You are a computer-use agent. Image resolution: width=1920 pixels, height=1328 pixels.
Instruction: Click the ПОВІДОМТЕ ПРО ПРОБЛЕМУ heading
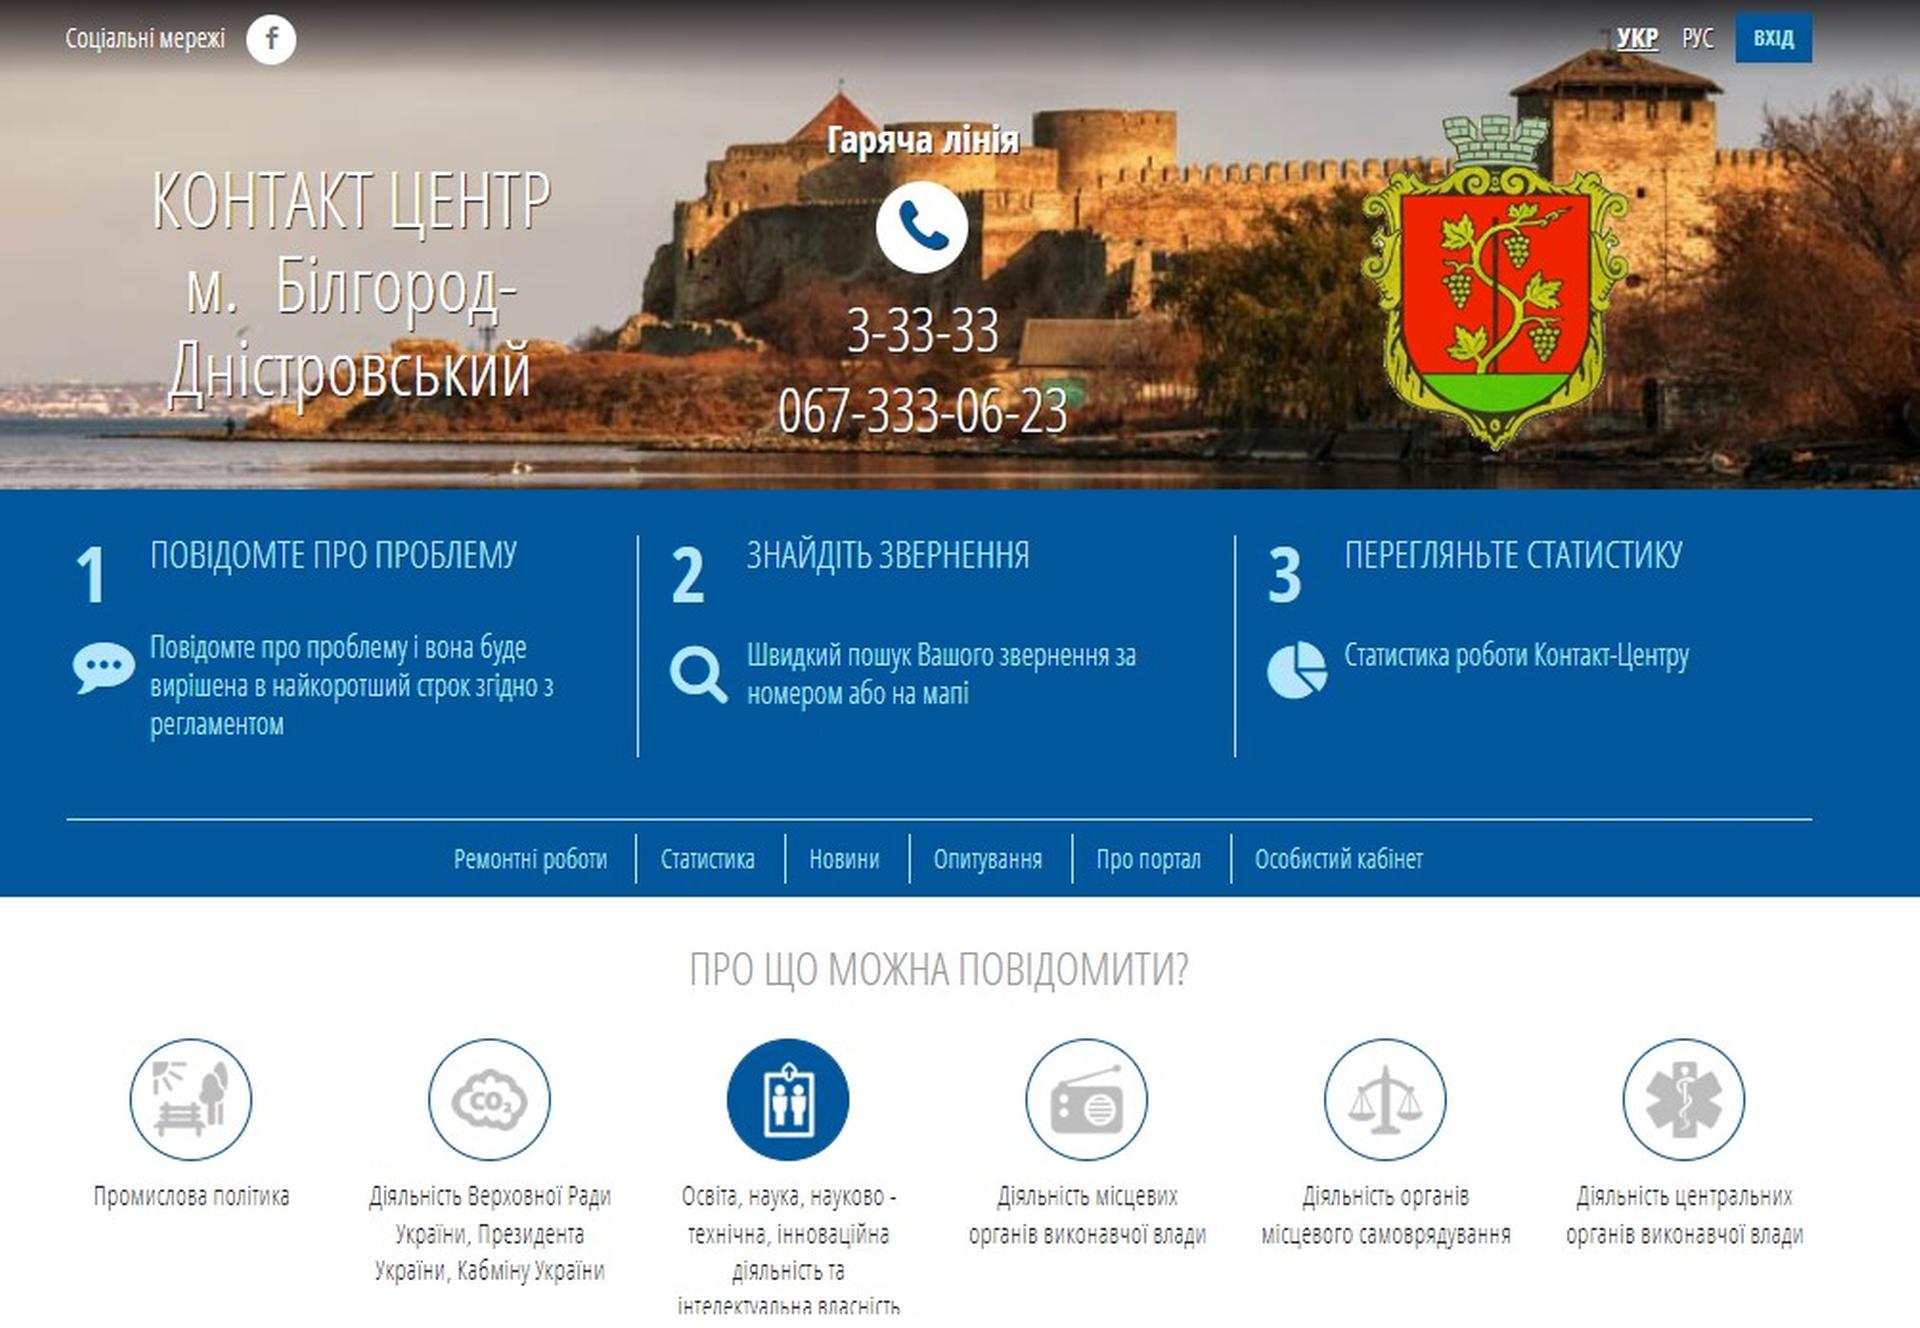pos(333,555)
